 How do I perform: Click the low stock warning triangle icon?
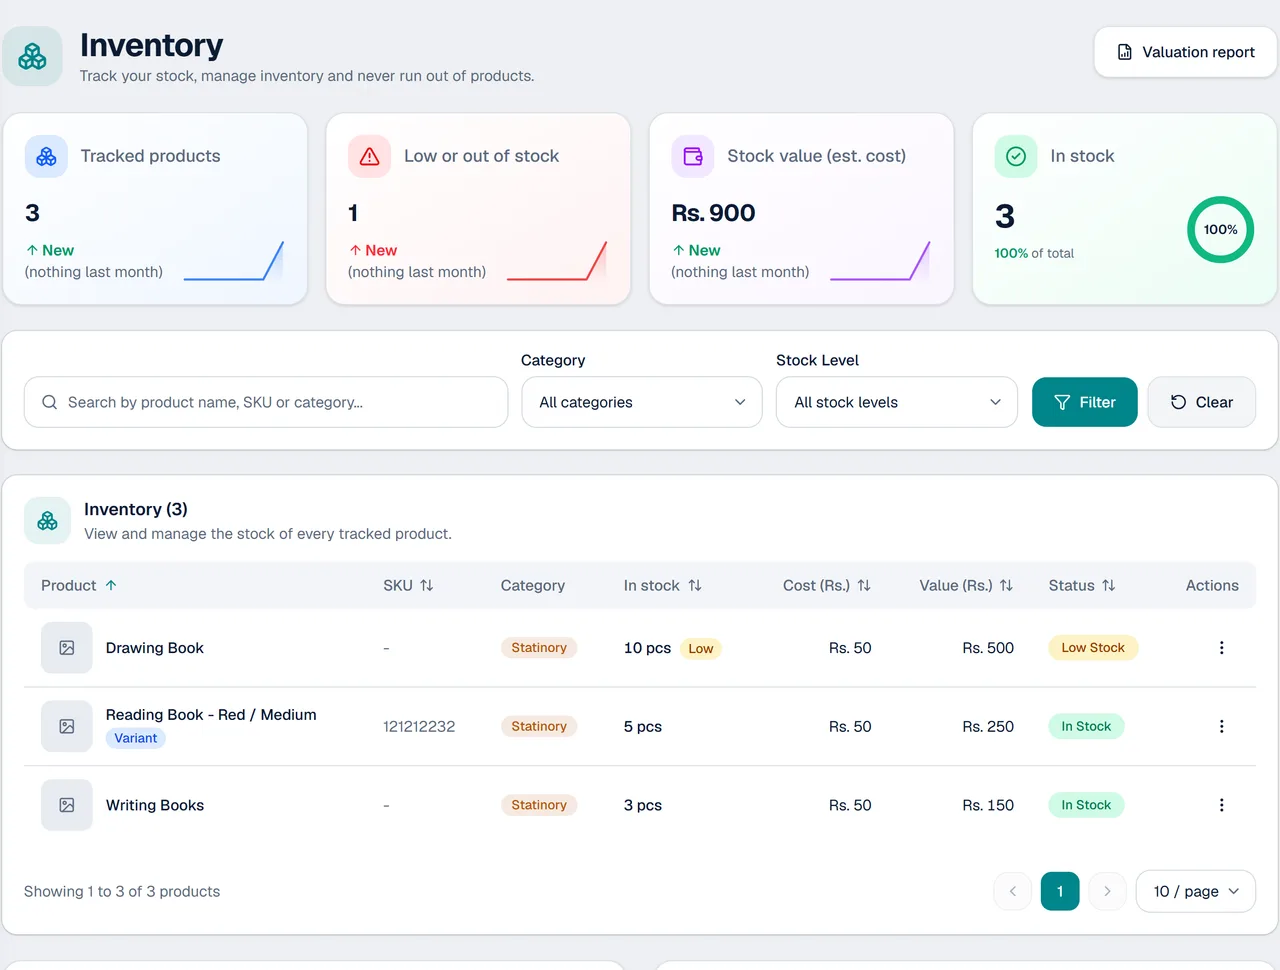pos(369,156)
